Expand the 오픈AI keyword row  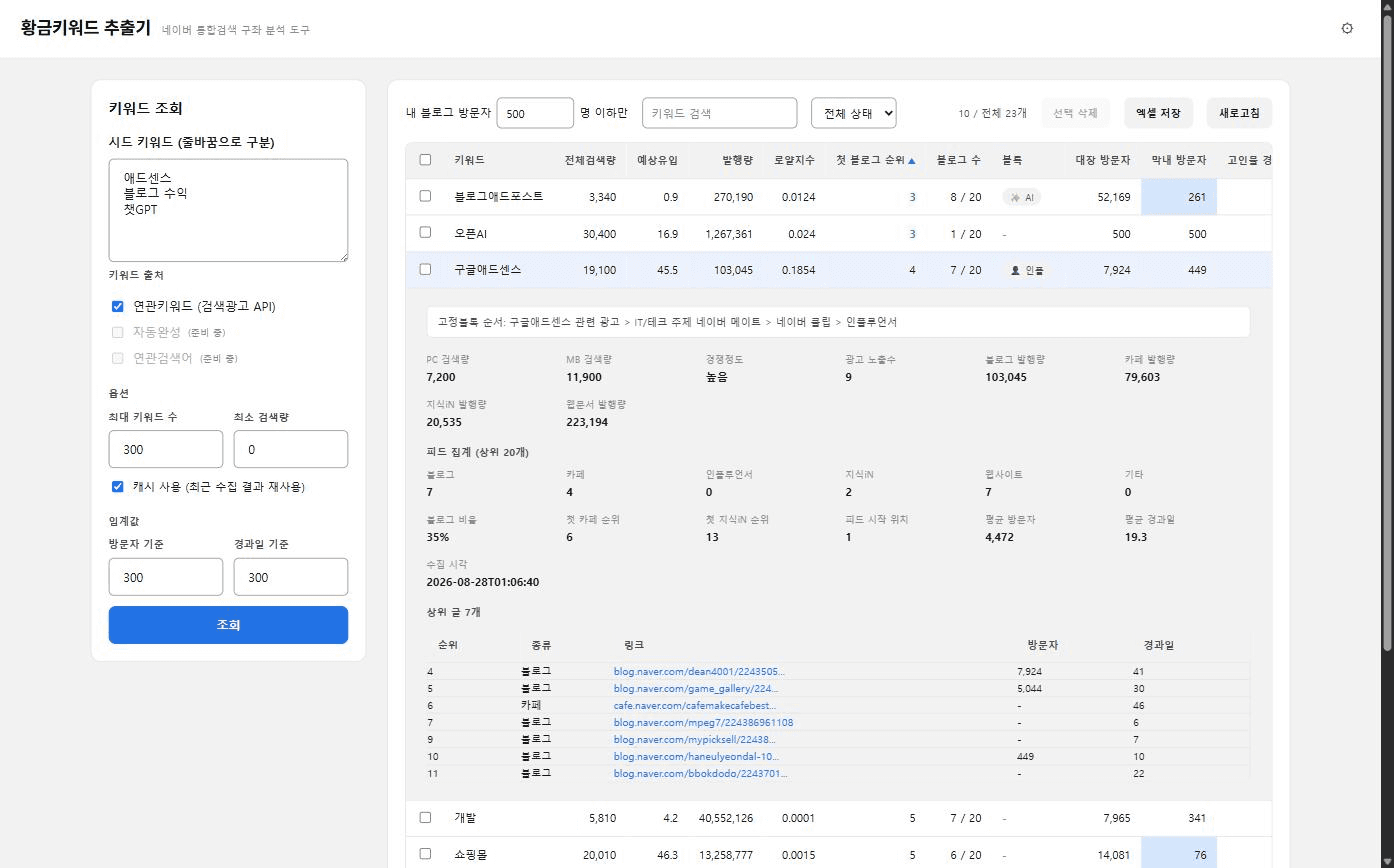click(838, 234)
